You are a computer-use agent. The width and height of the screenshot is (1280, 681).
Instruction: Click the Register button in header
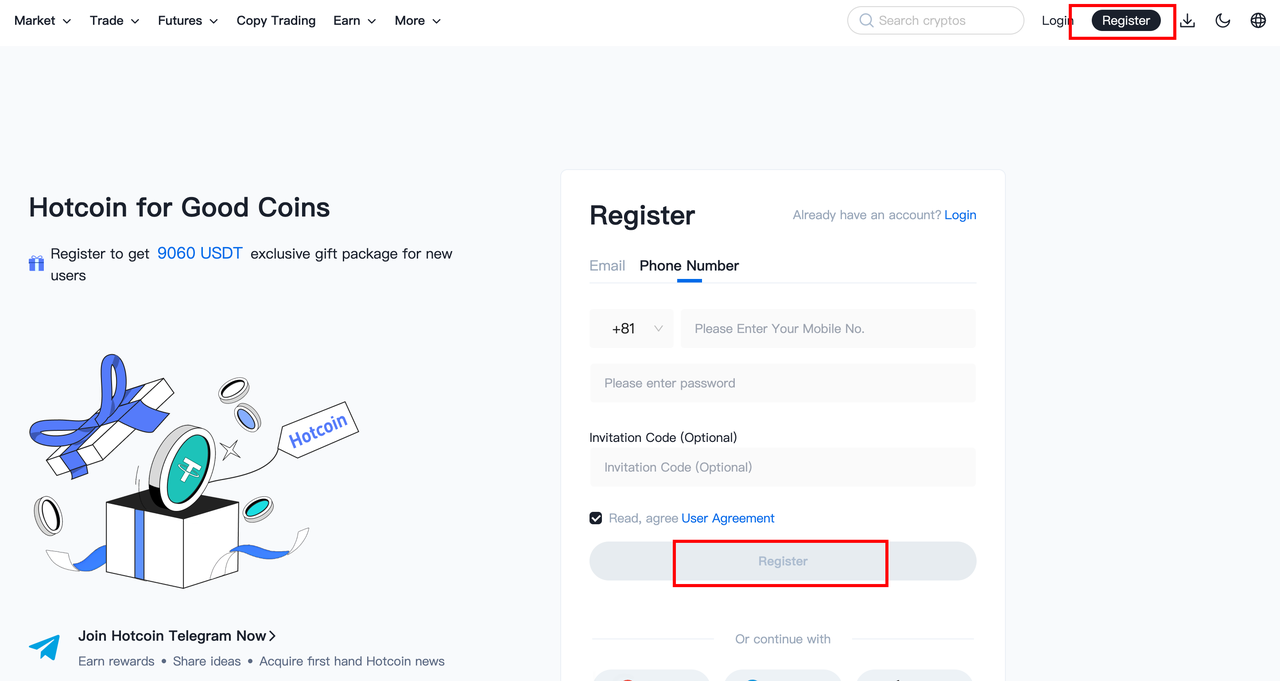pyautogui.click(x=1126, y=20)
